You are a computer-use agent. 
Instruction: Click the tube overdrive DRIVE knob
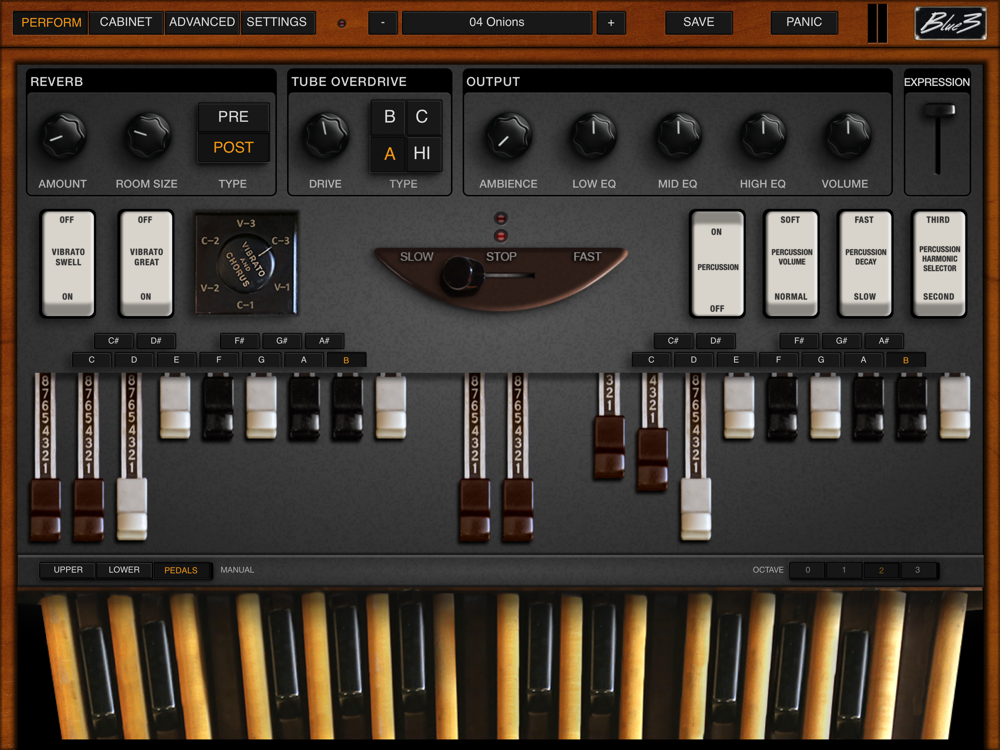pos(326,136)
